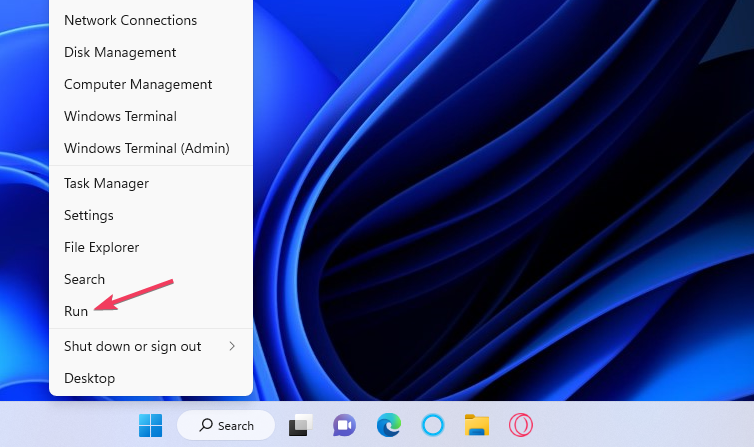Launch the Chat (Teams) taskbar icon
754x447 pixels.
344,425
